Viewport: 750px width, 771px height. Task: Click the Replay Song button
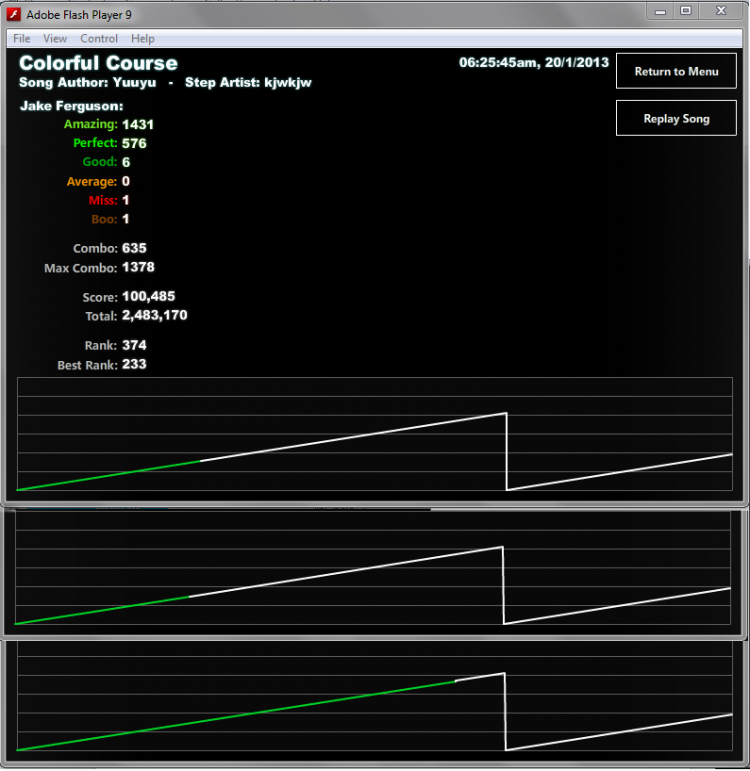(676, 118)
